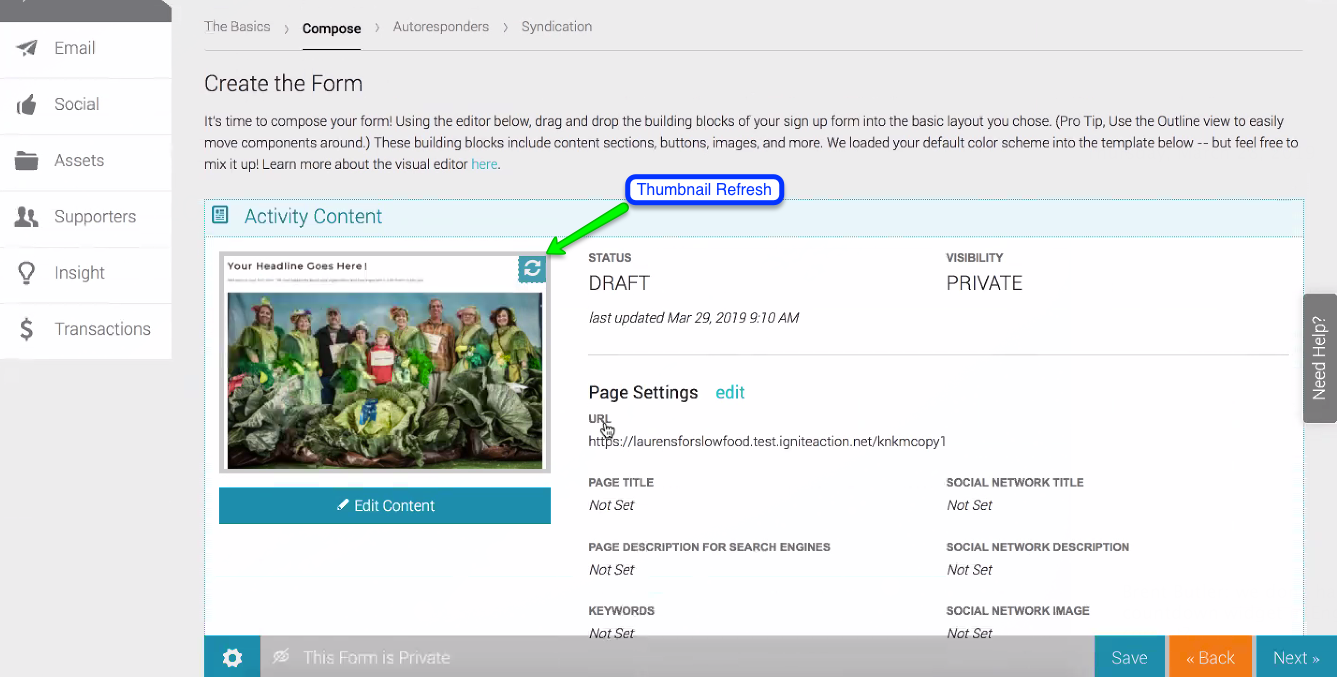Go to the Syndication step
Screen dimensions: 1337x677
click(557, 27)
